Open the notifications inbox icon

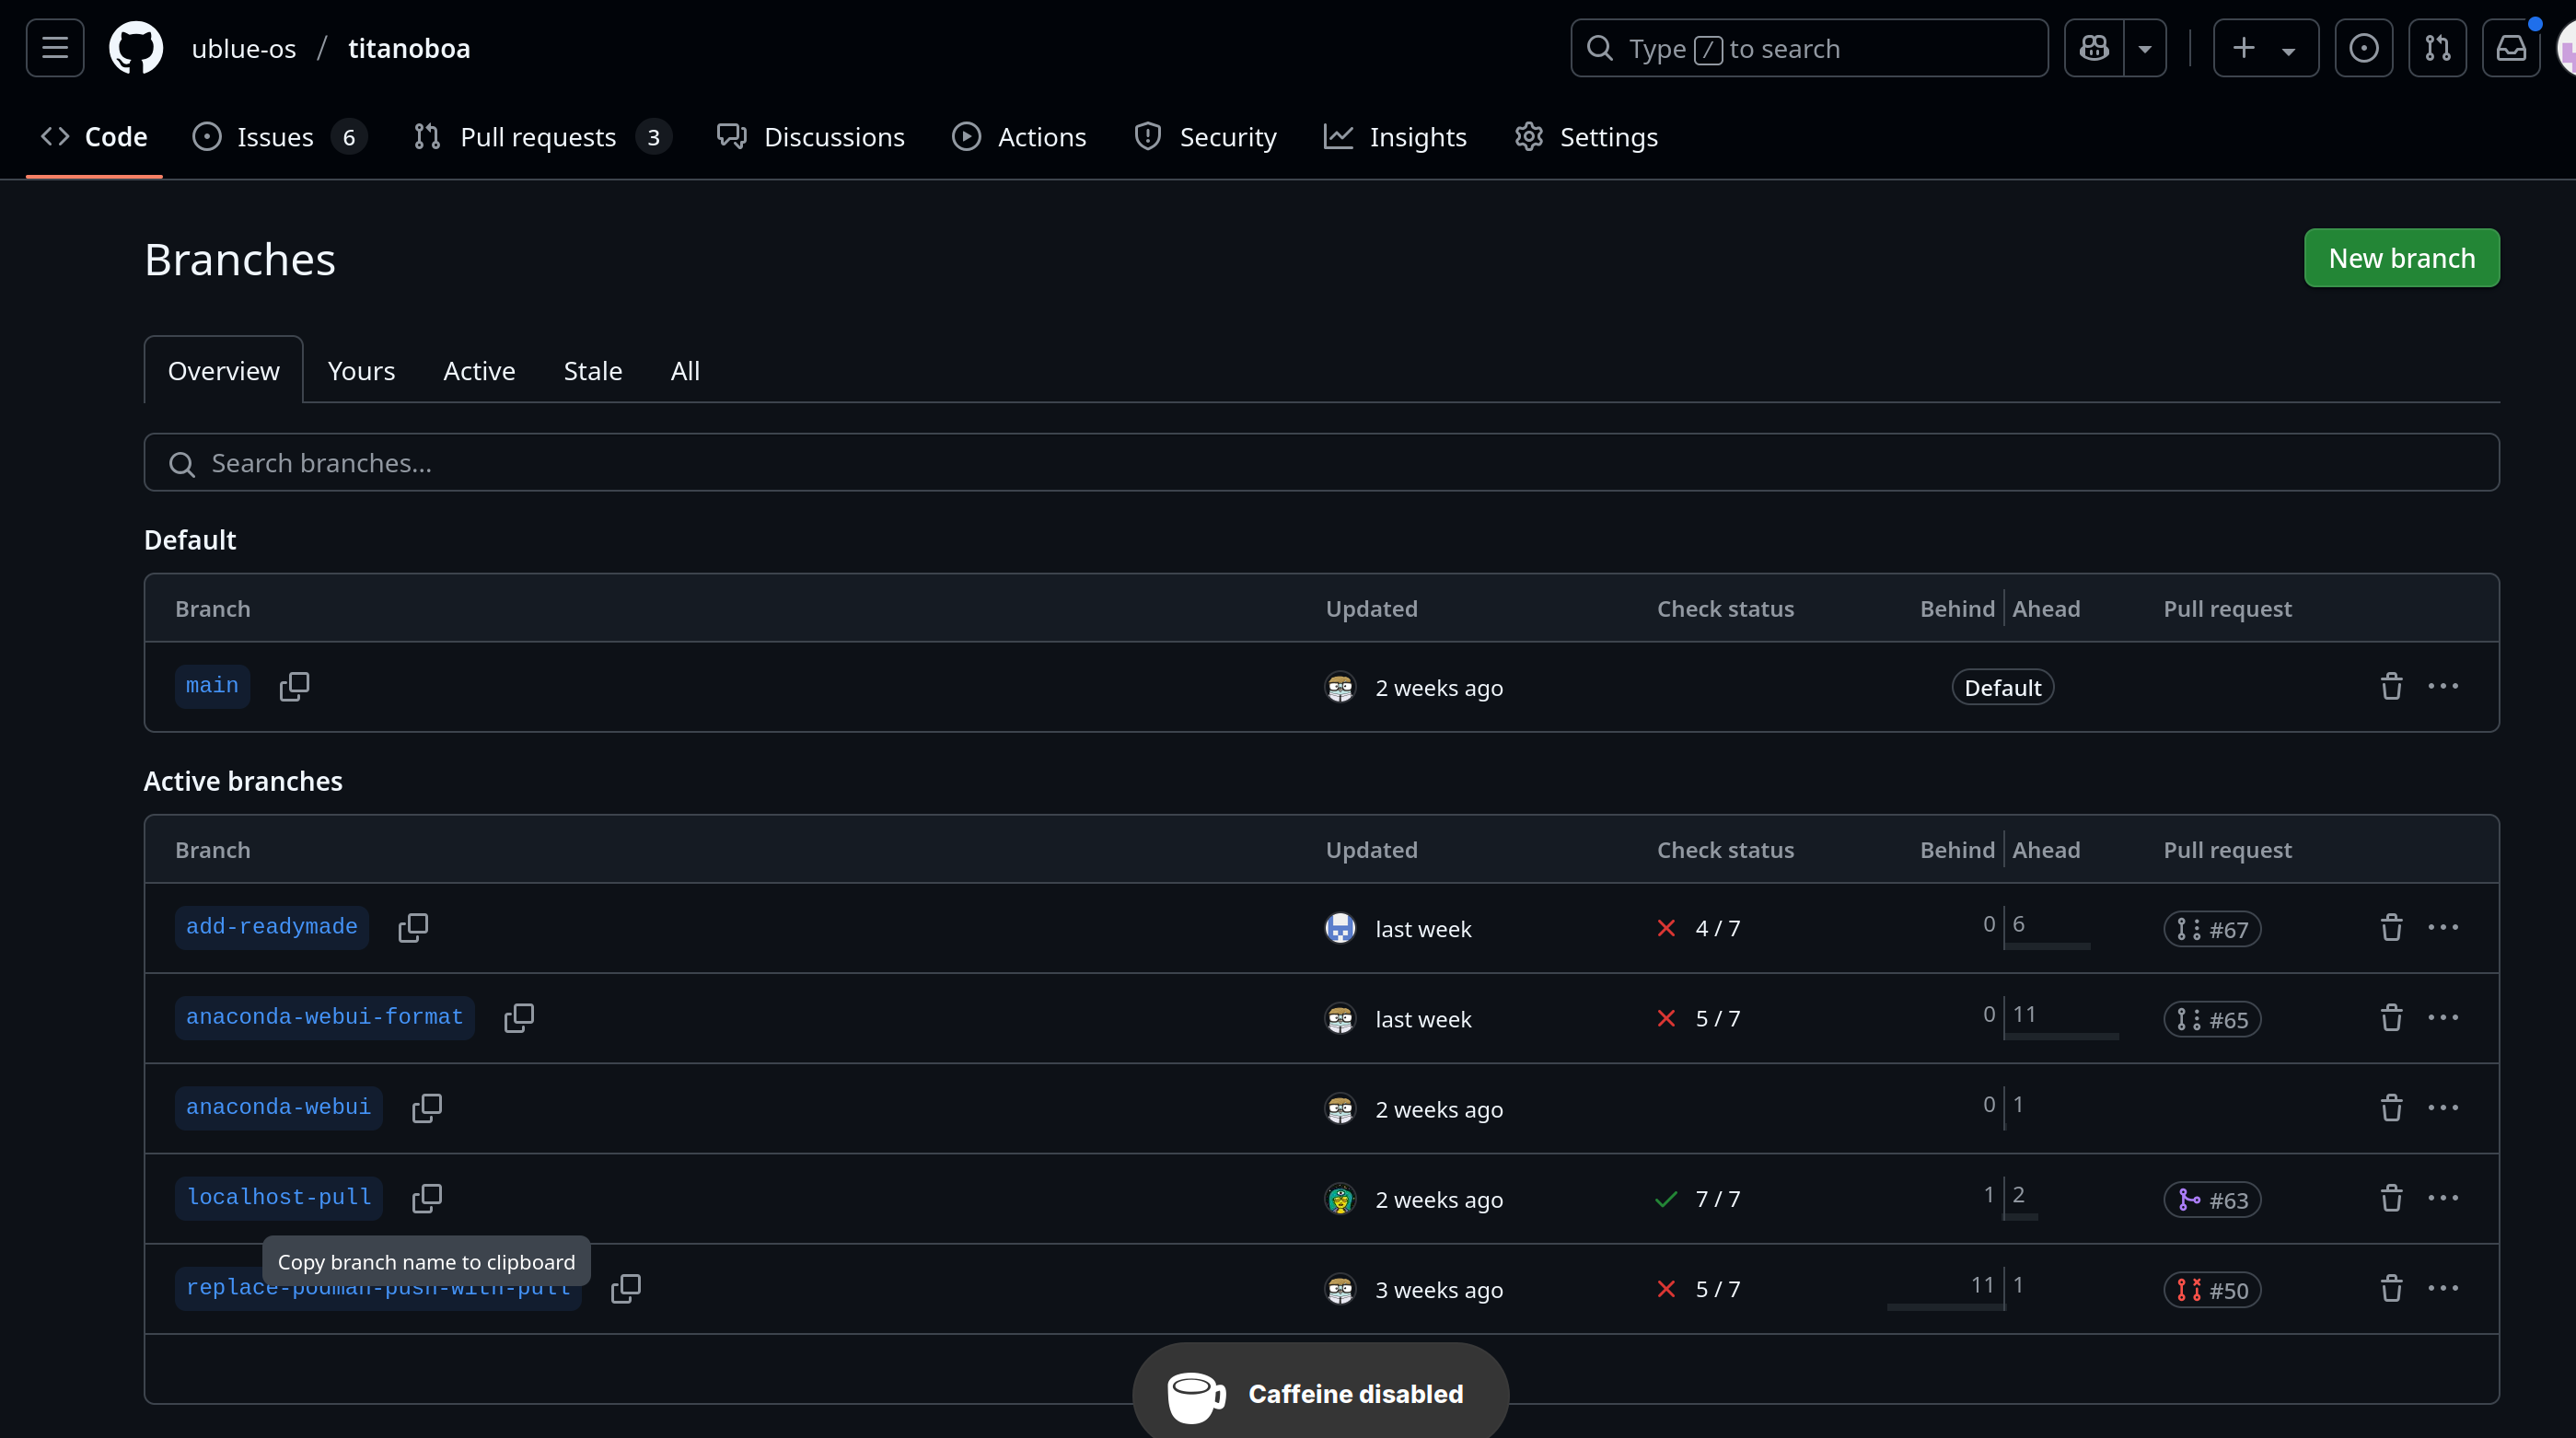click(x=2511, y=48)
